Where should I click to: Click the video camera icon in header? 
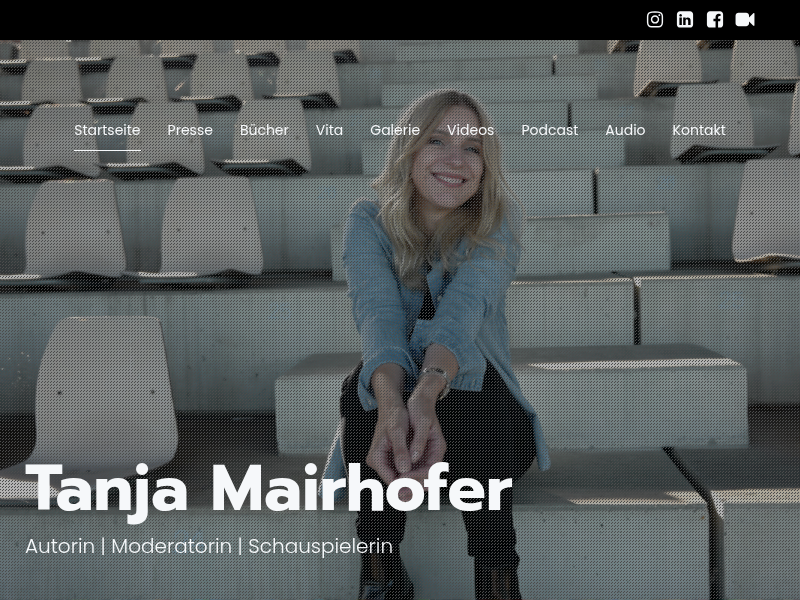tap(745, 20)
